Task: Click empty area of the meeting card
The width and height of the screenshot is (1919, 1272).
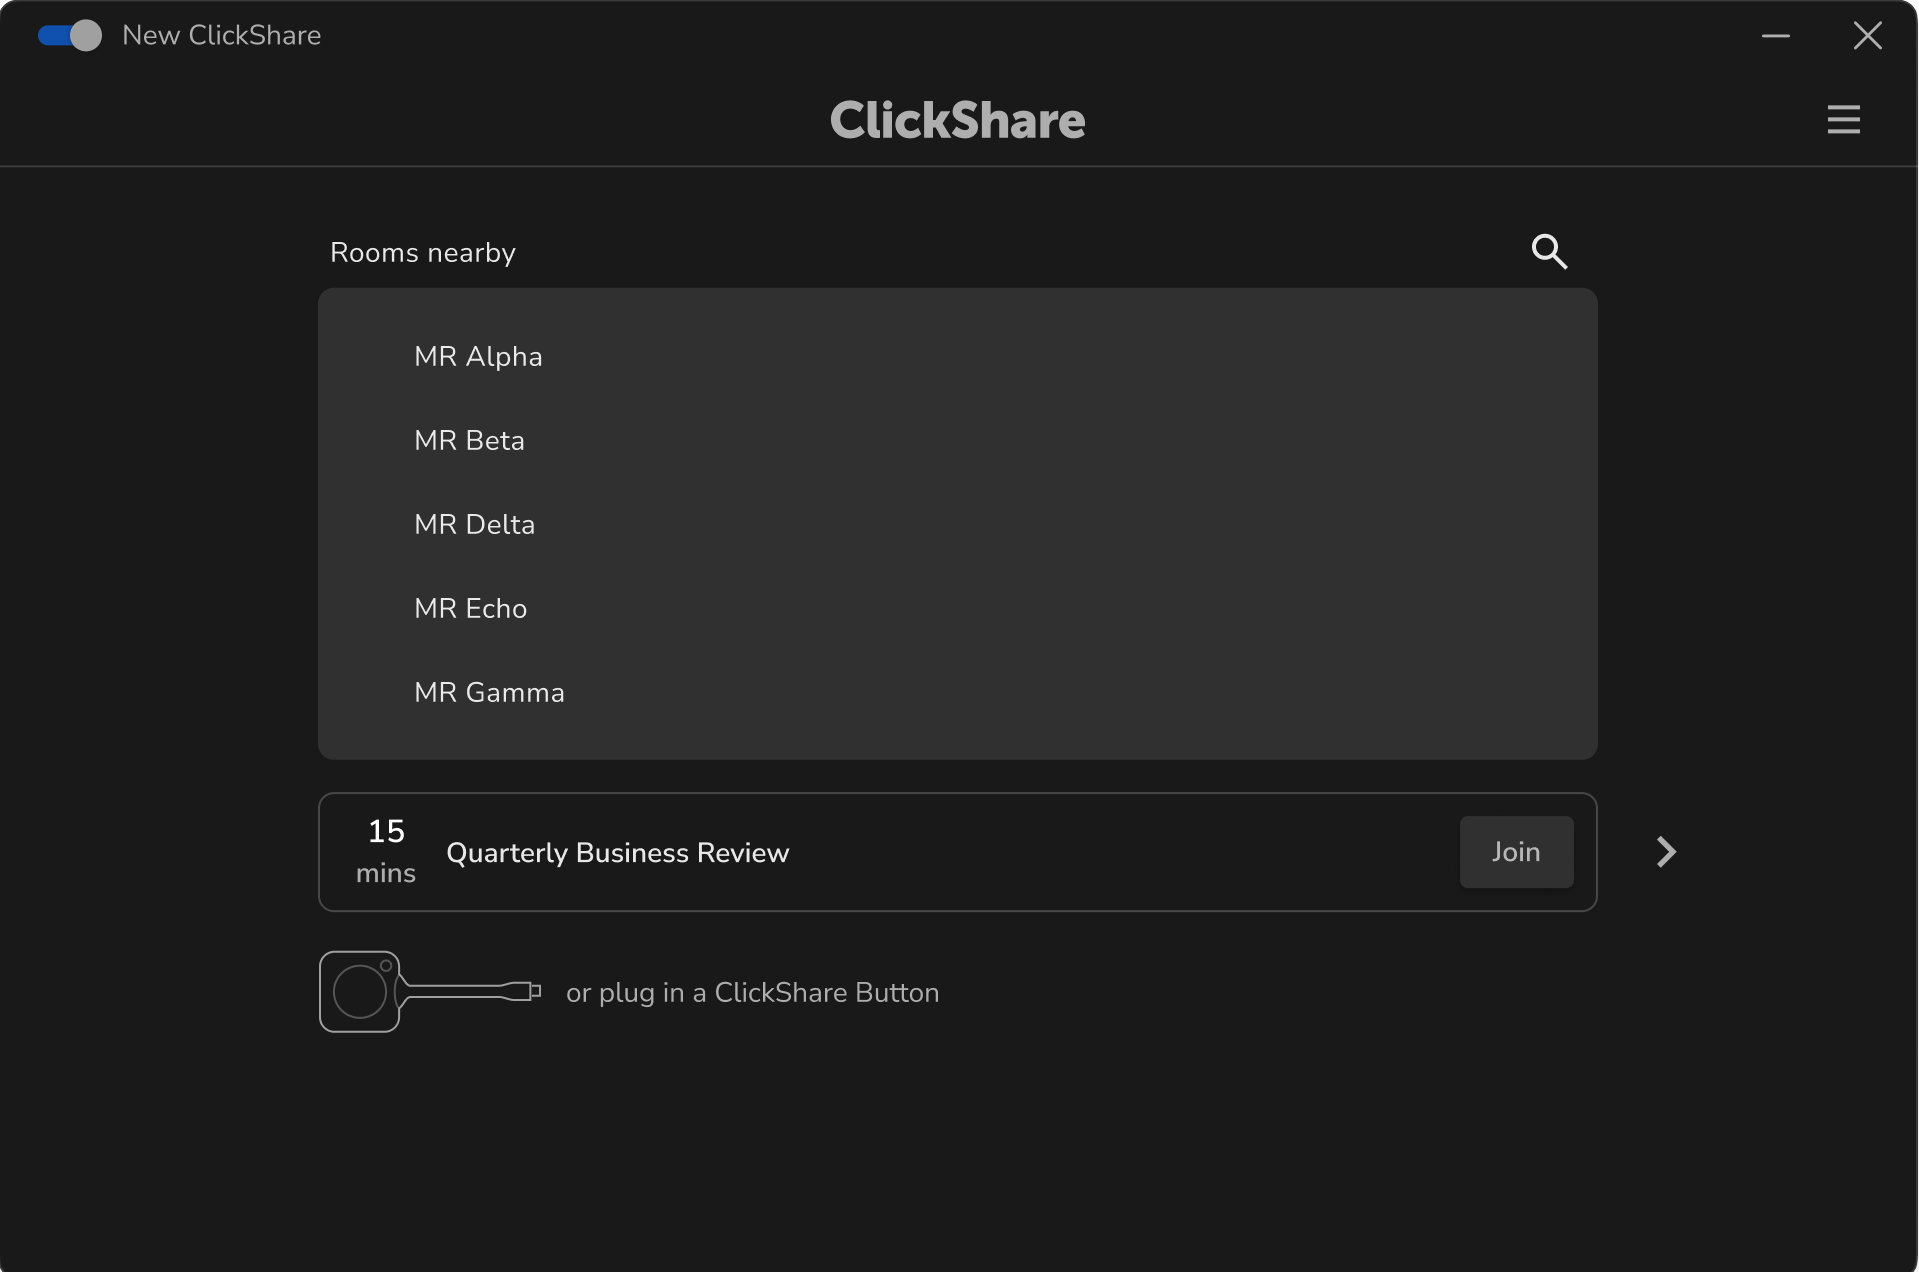Action: [1100, 852]
